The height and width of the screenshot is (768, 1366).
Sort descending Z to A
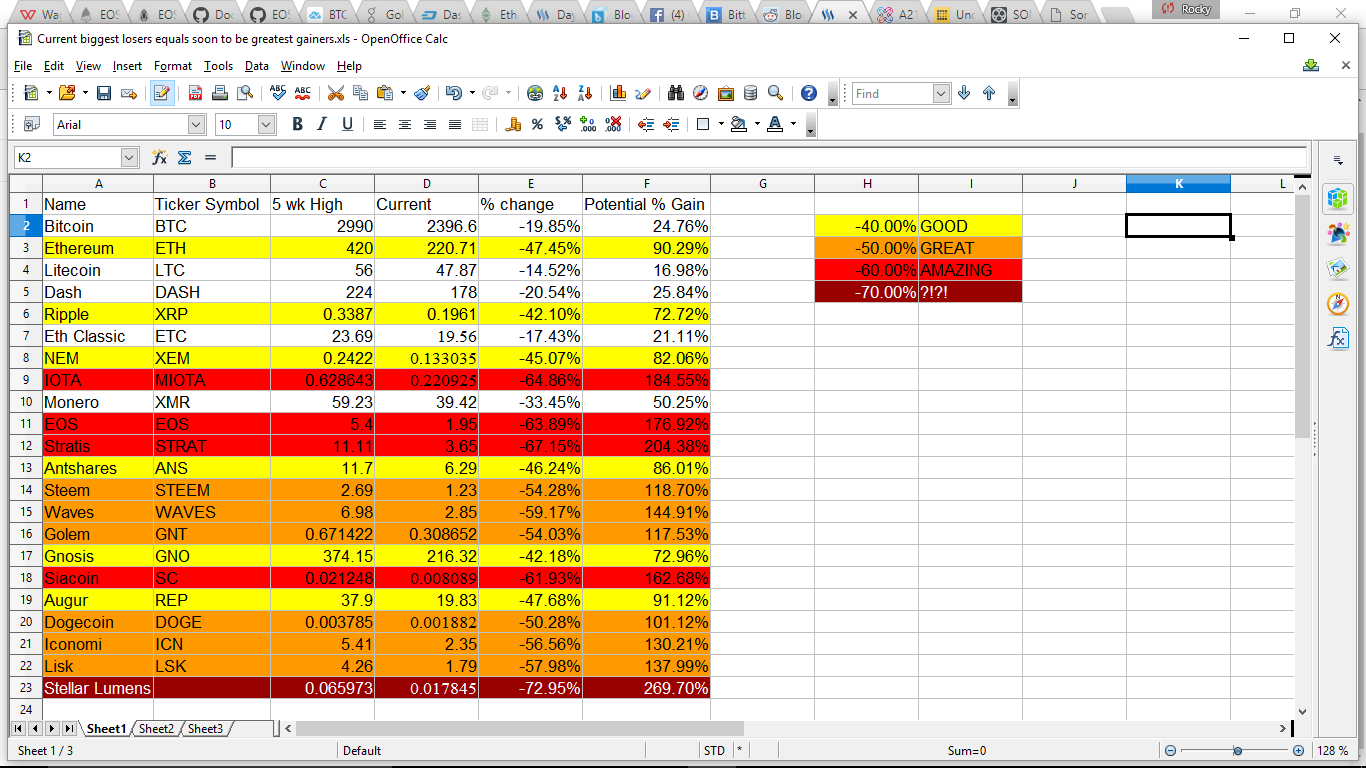(x=584, y=93)
